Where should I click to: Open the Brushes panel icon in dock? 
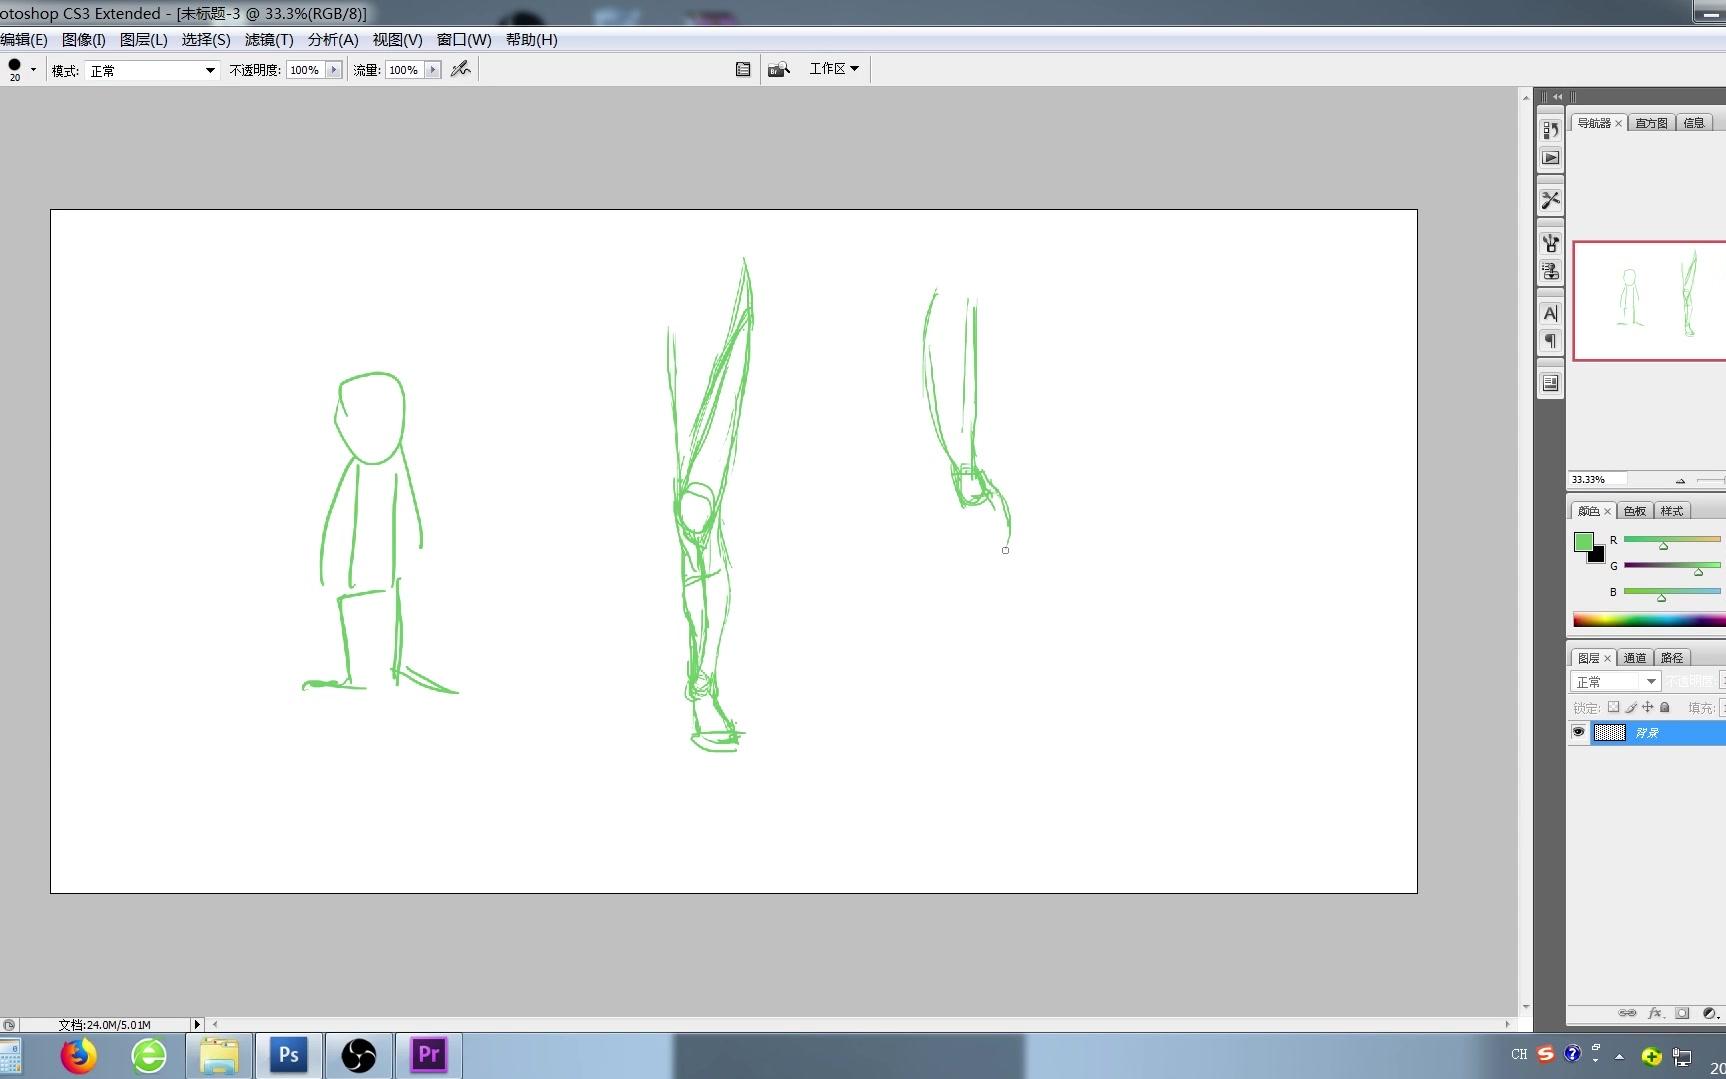[1550, 243]
